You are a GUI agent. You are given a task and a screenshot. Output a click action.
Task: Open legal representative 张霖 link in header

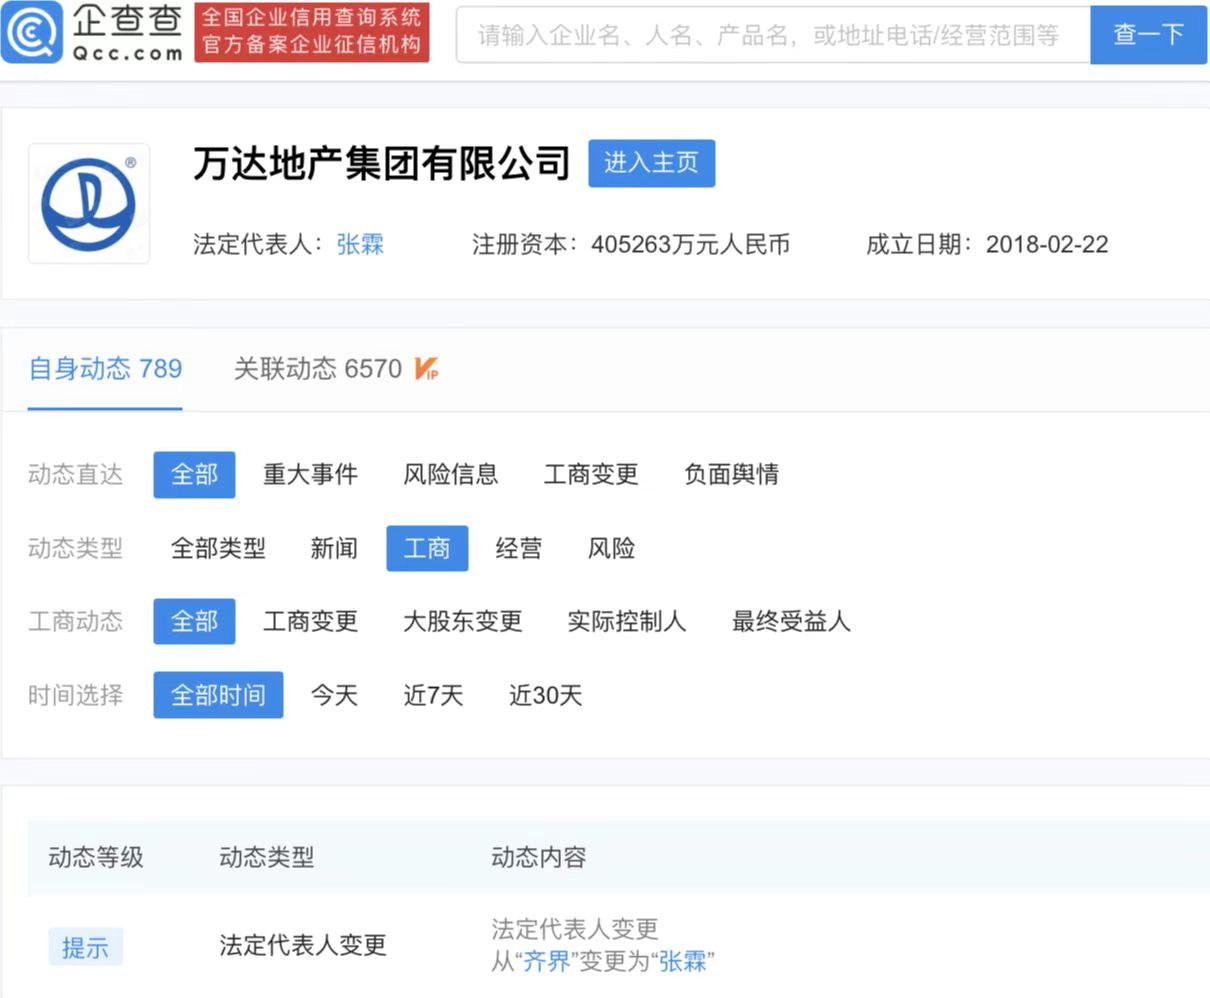pos(360,244)
